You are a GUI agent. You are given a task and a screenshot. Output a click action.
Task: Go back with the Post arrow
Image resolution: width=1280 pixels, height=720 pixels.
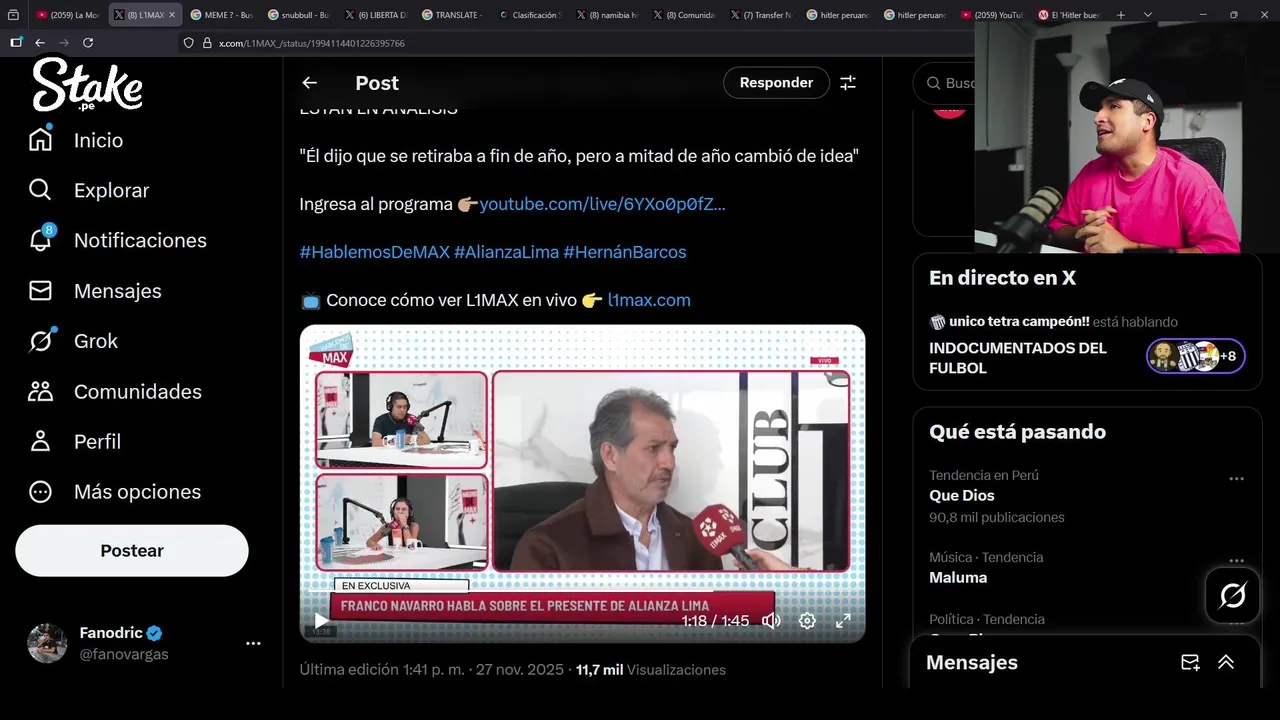pos(310,83)
